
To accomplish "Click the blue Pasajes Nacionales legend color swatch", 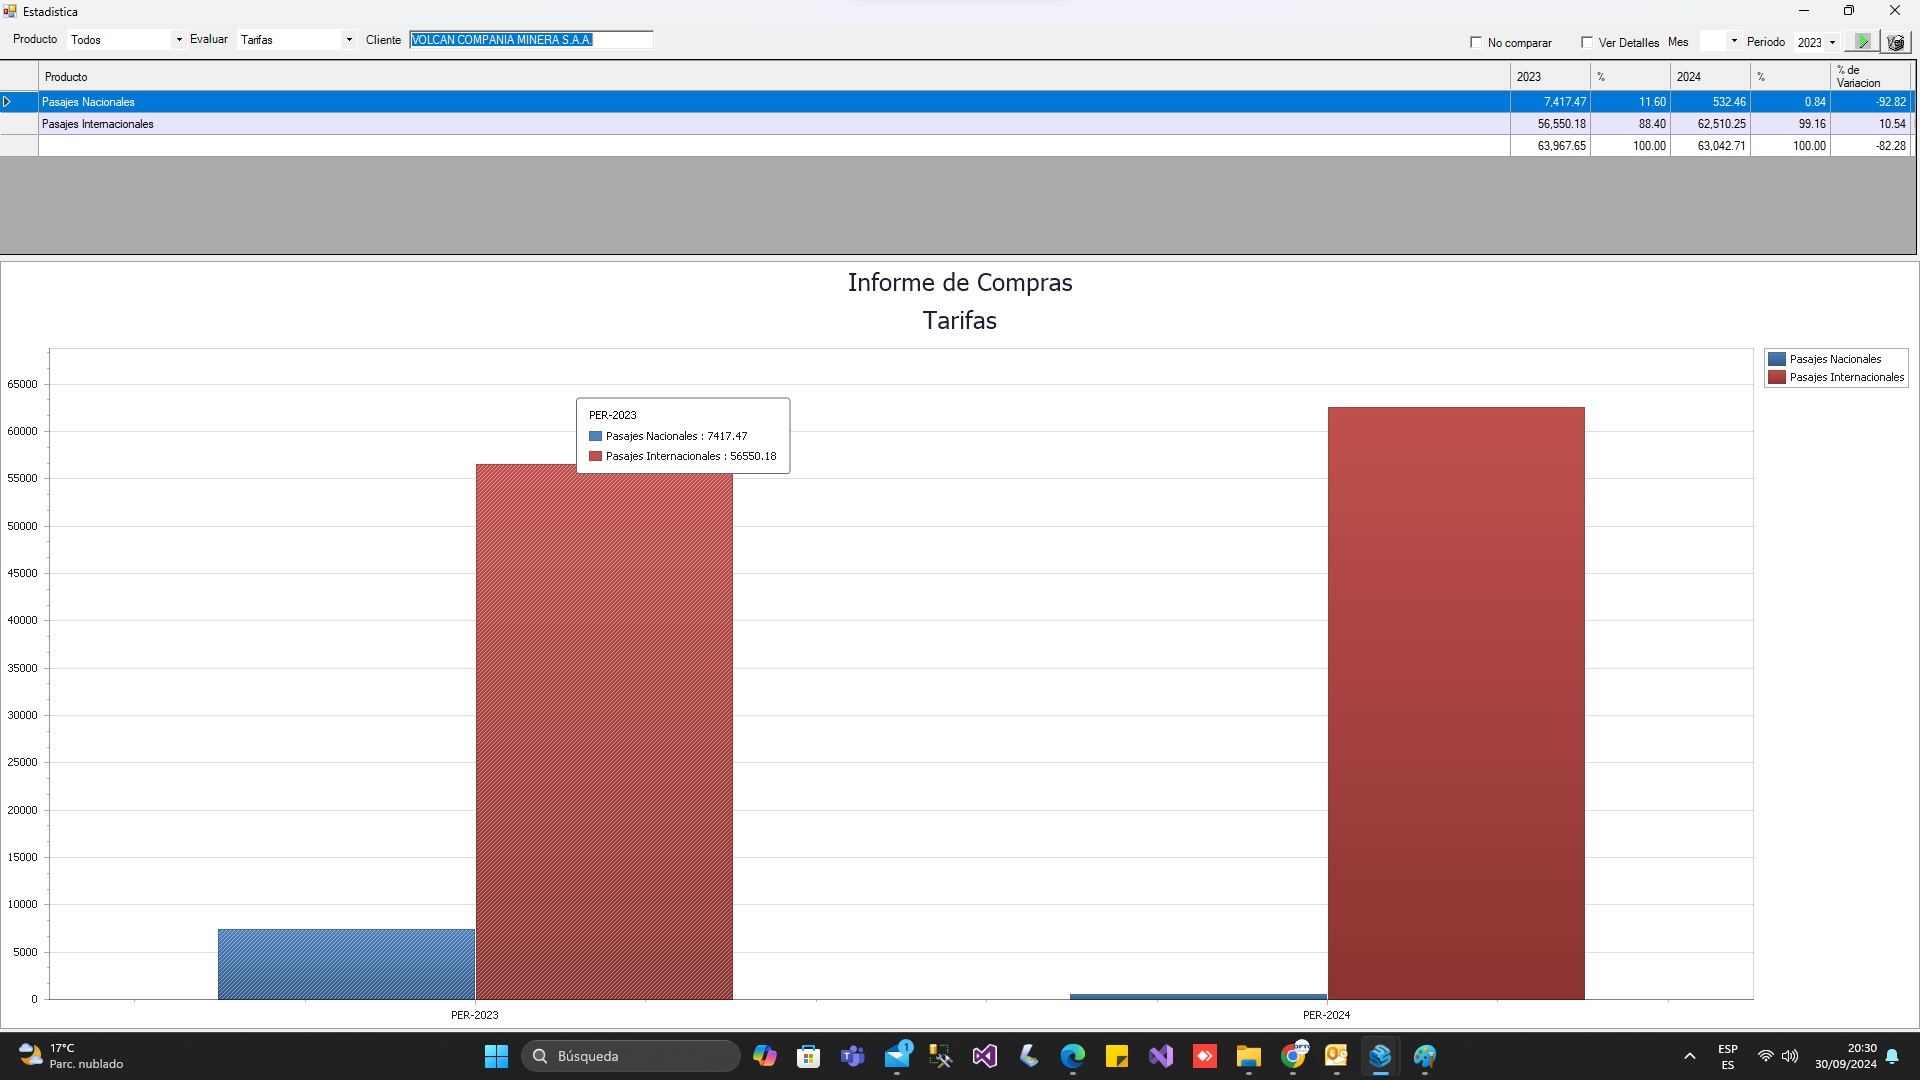I will [x=1775, y=359].
